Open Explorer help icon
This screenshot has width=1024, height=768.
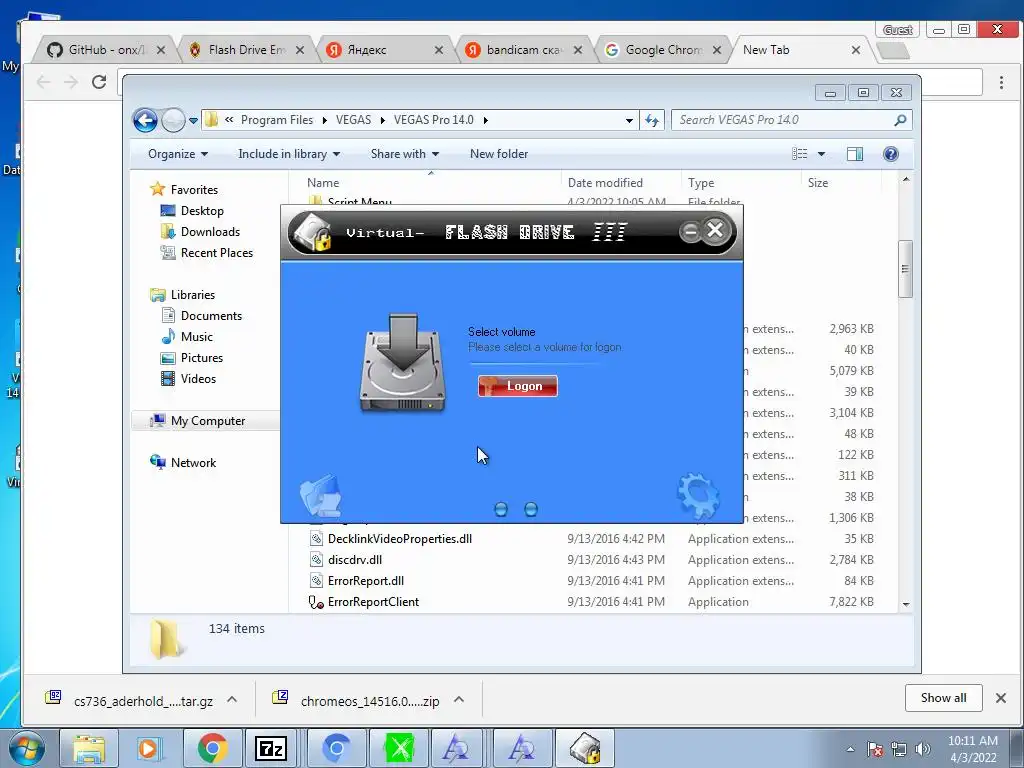[x=890, y=154]
